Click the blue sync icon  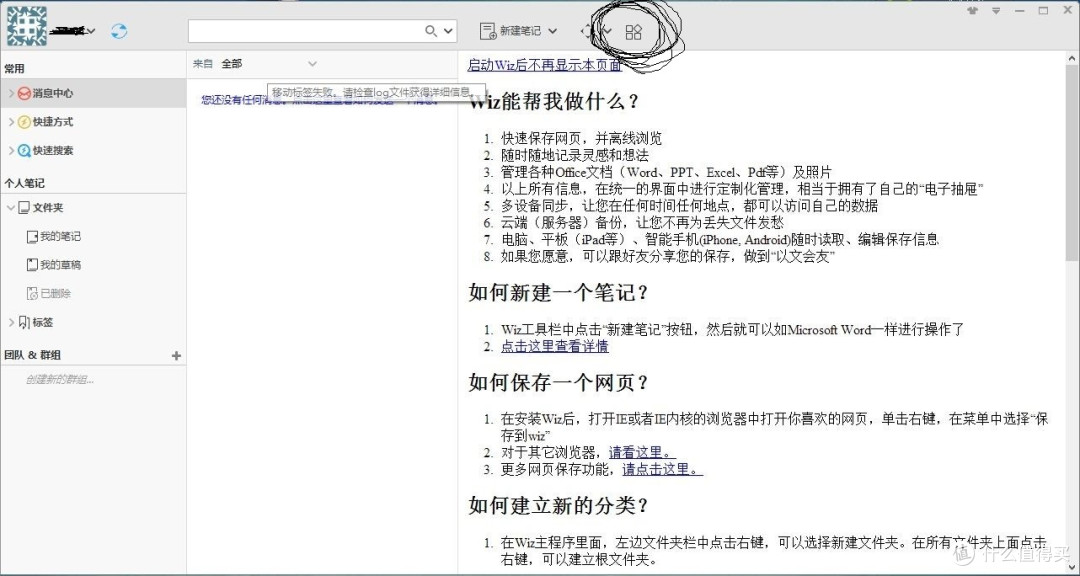[x=119, y=31]
